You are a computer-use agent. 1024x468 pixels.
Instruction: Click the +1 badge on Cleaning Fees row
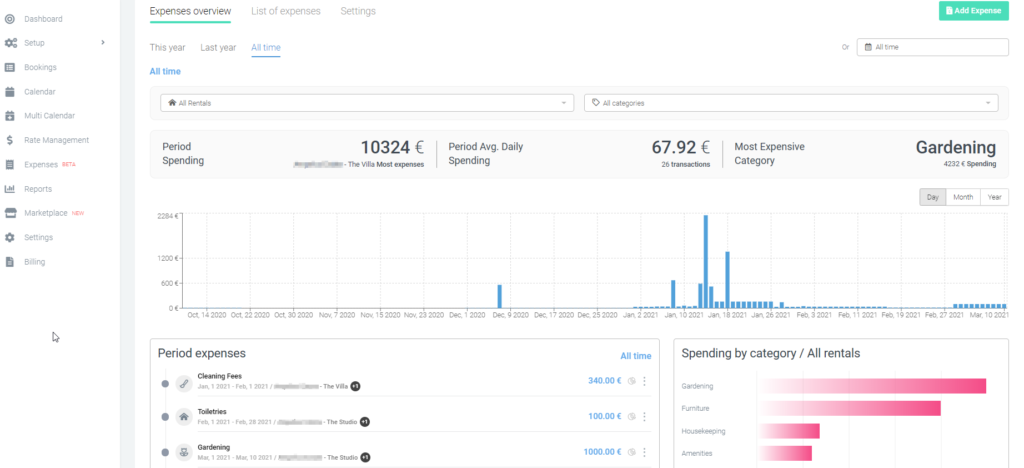coord(355,386)
